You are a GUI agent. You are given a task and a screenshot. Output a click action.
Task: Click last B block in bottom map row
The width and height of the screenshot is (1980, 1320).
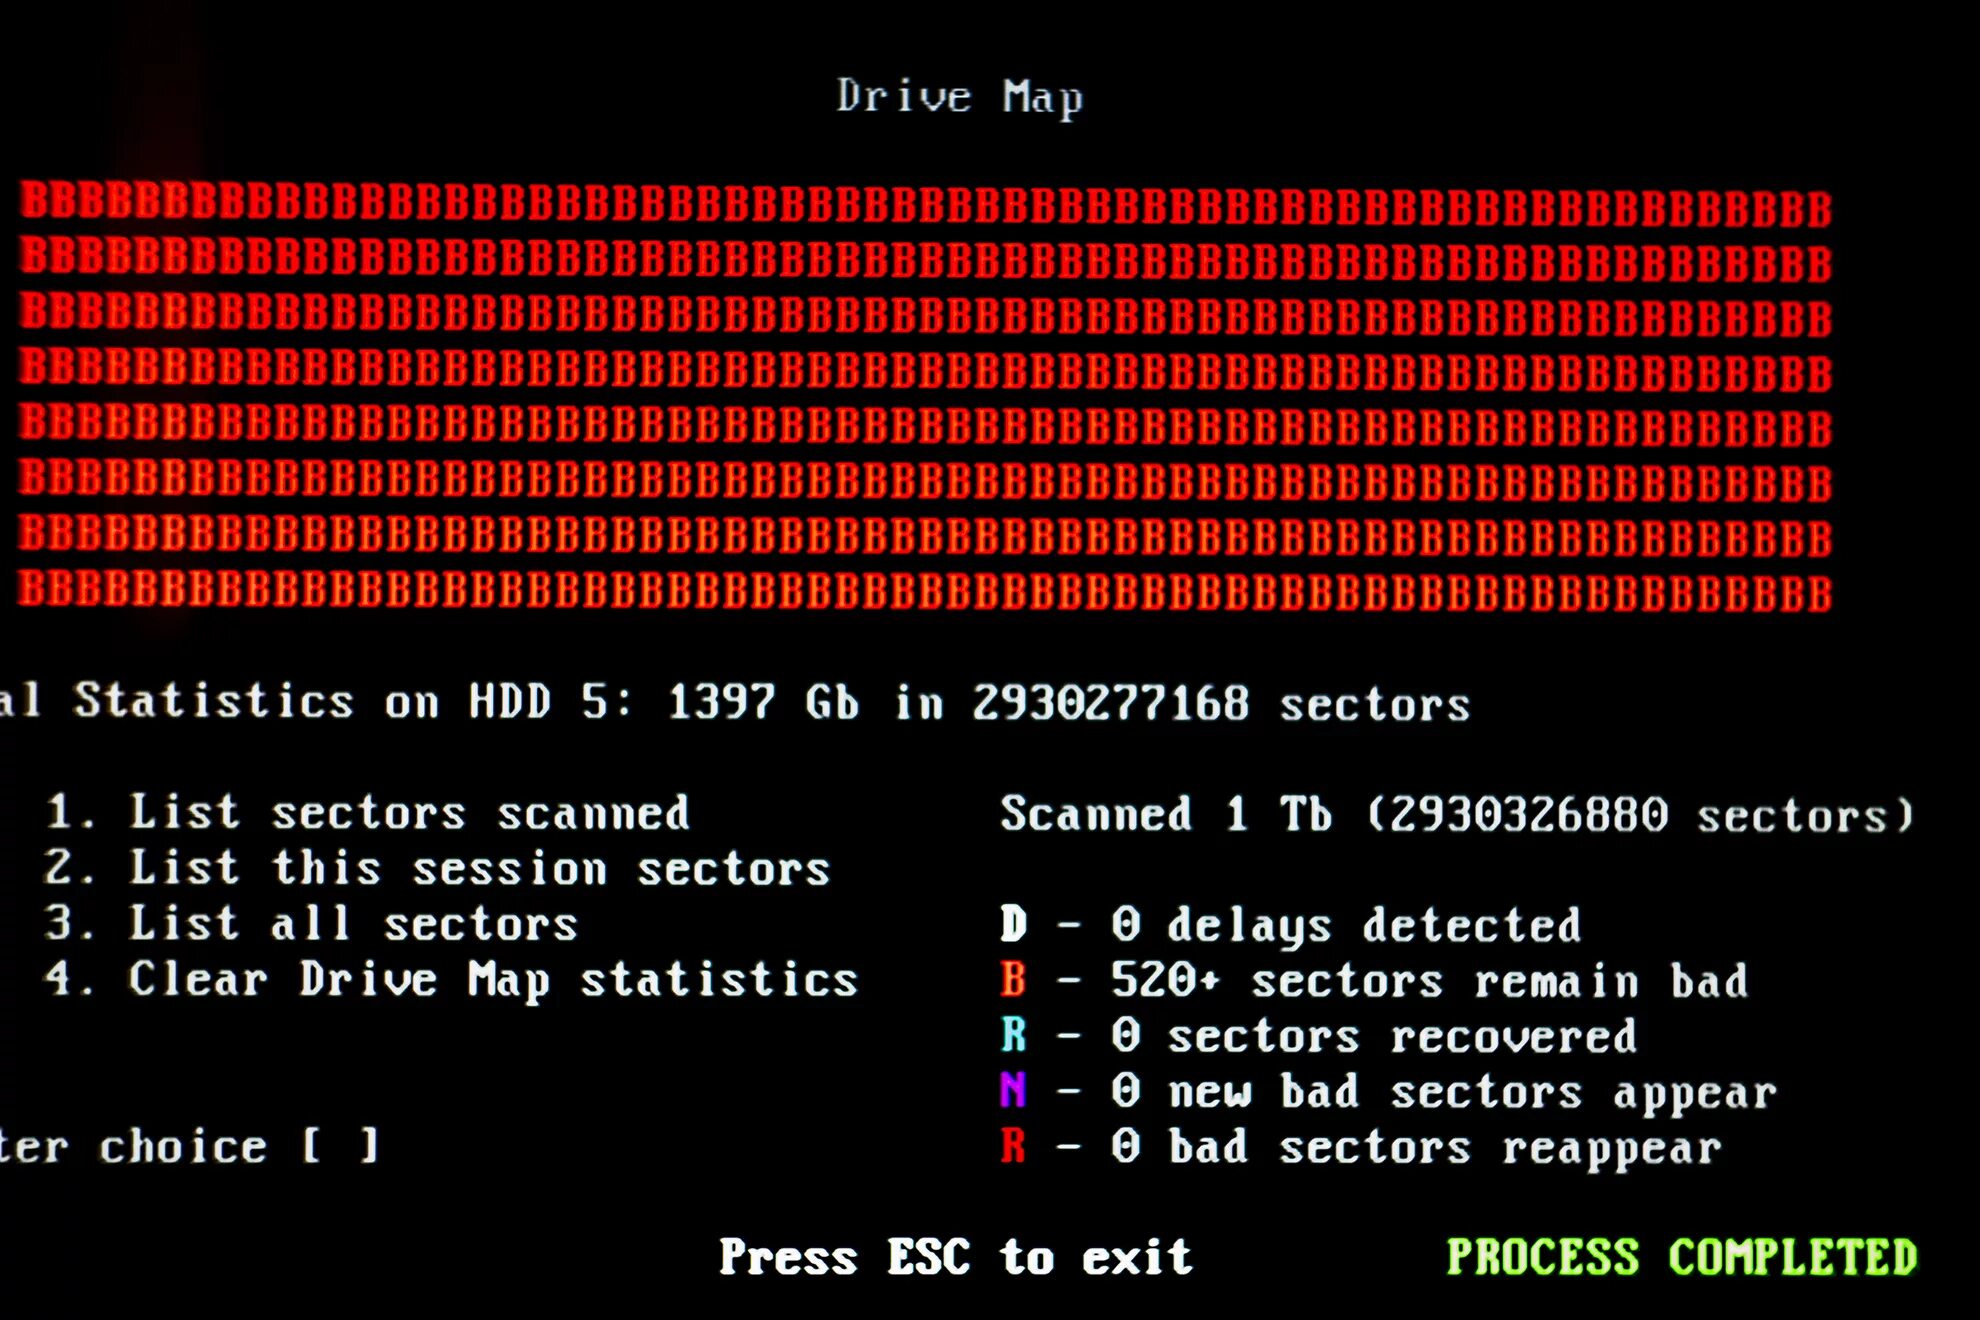[x=1818, y=595]
